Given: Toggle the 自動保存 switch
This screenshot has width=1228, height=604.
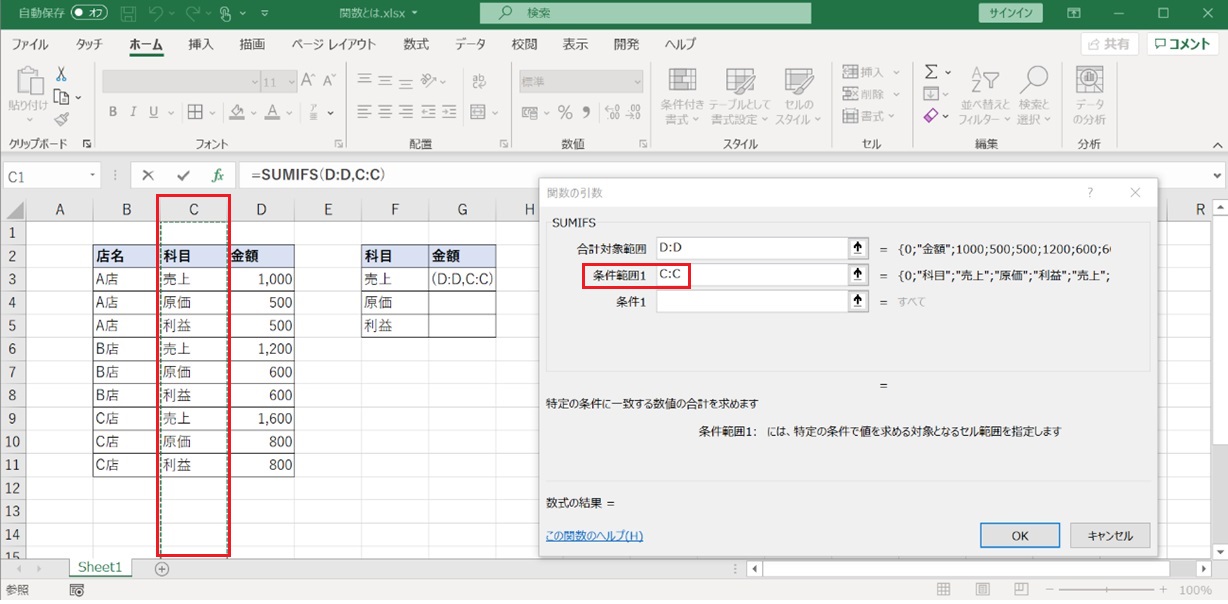Looking at the screenshot, I should pyautogui.click(x=90, y=14).
